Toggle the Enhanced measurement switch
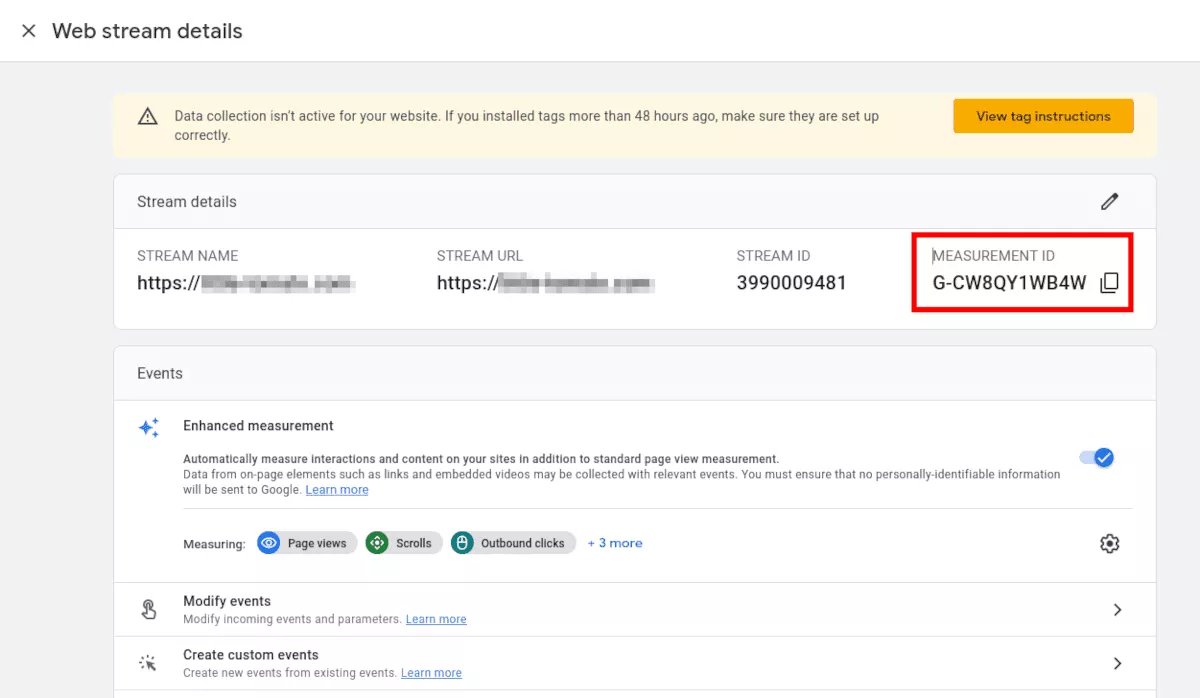Viewport: 1200px width, 698px height. point(1096,458)
